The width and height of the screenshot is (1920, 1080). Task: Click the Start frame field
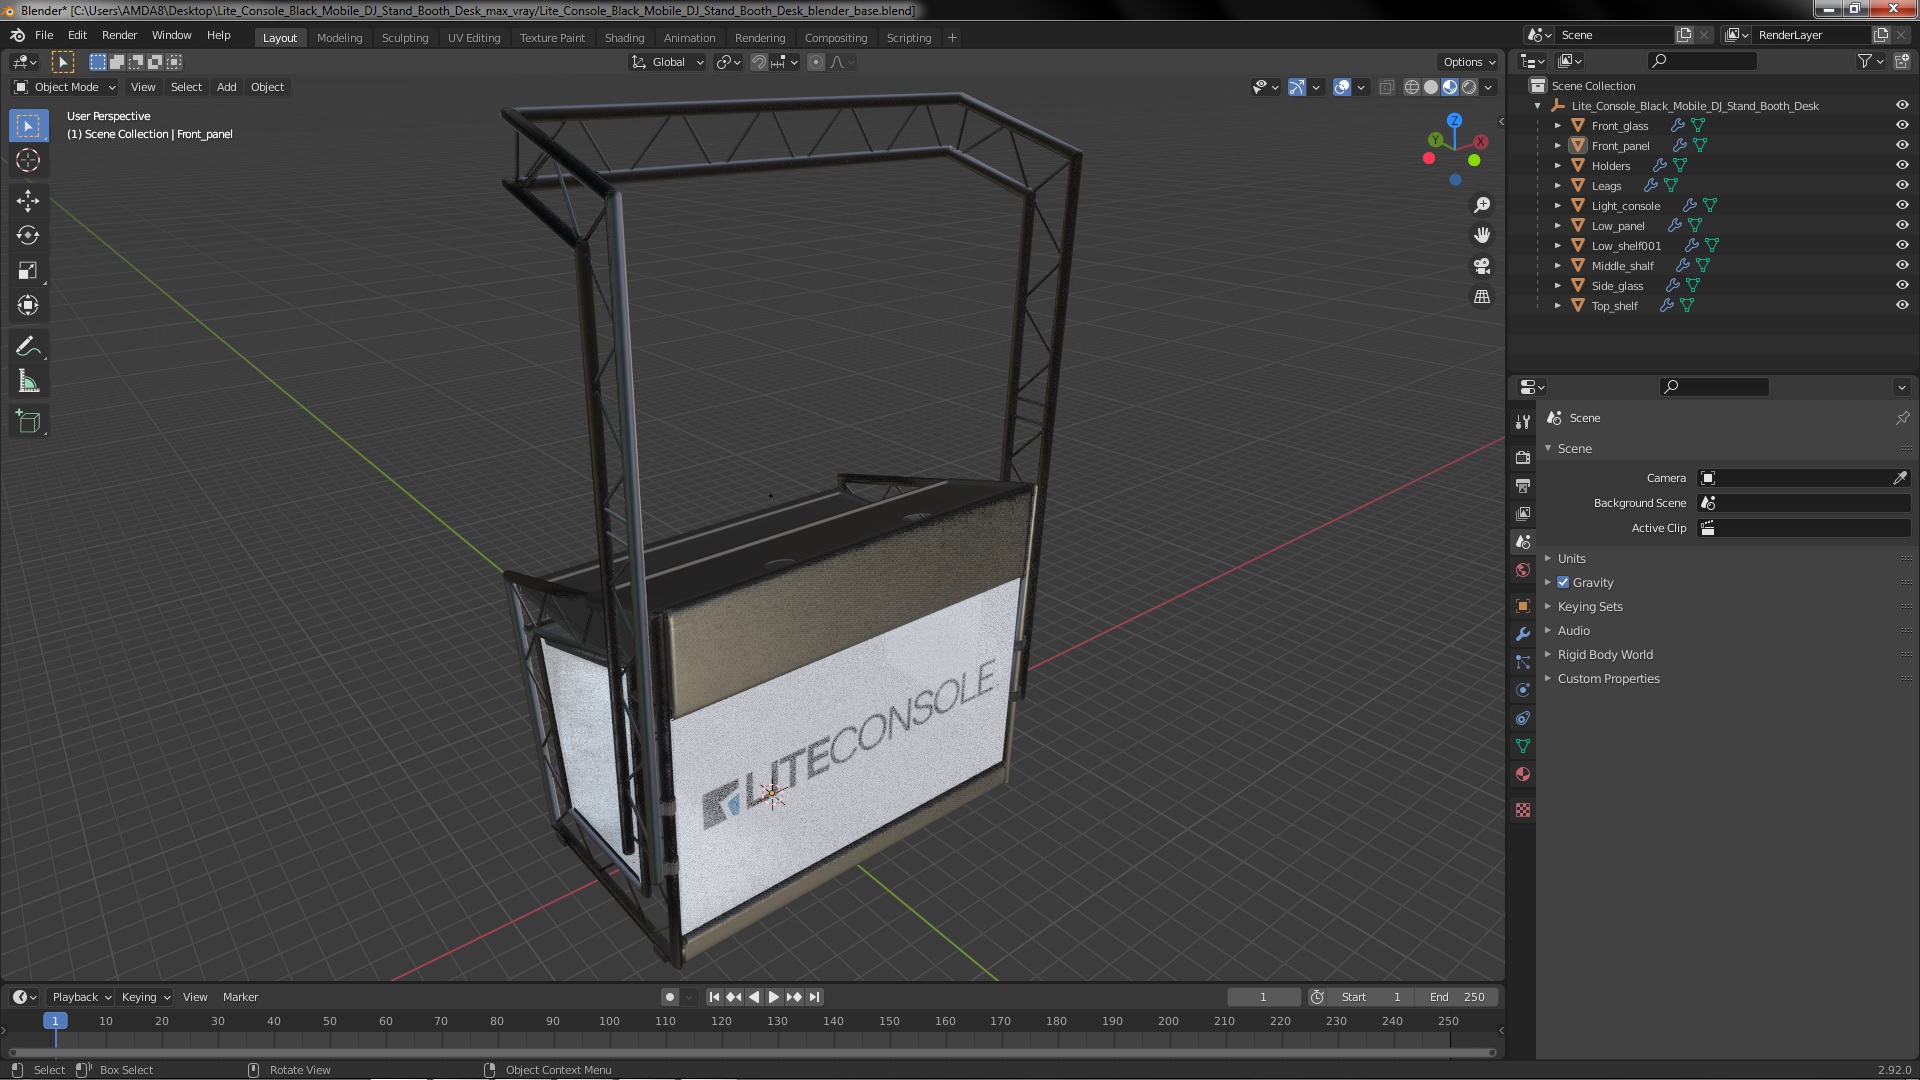point(1370,997)
